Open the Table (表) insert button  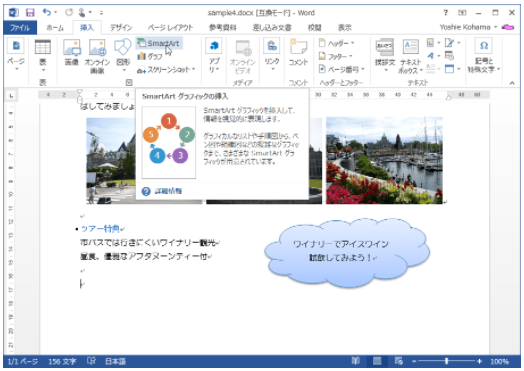43,55
